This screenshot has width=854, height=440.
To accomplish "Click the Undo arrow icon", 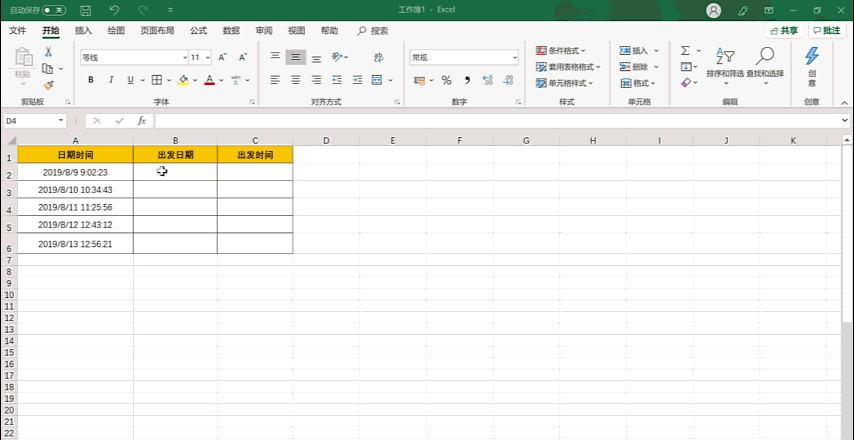I will pos(114,10).
